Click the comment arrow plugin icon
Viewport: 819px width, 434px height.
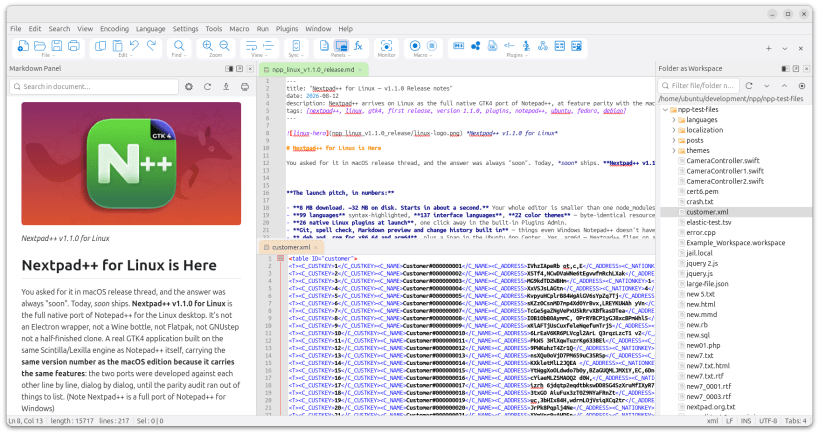[x=509, y=46]
